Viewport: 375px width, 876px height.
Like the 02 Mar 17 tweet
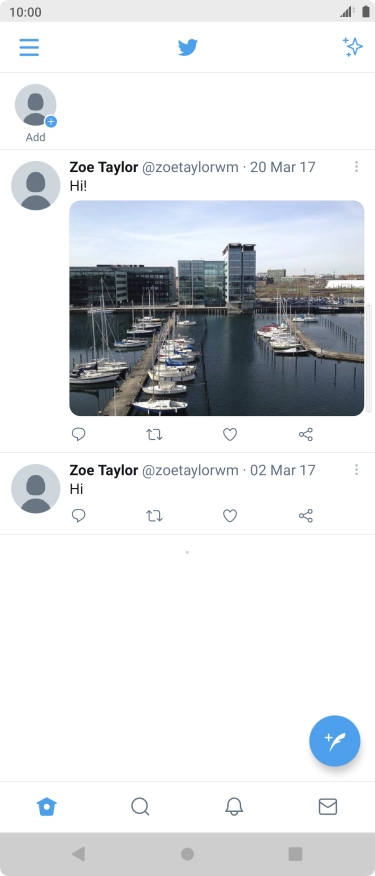pyautogui.click(x=230, y=515)
